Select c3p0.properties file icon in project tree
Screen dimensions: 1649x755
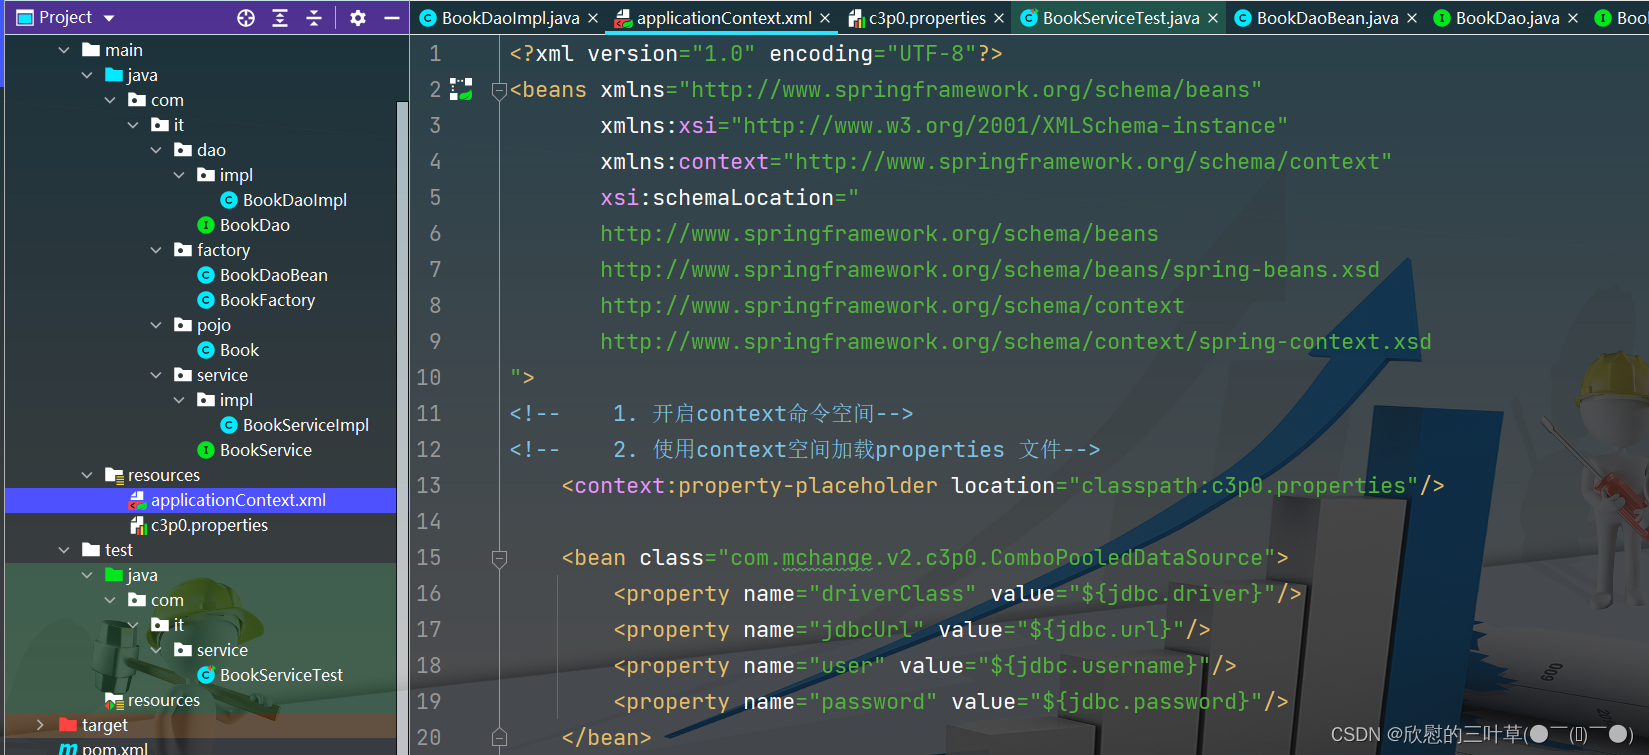tap(139, 525)
